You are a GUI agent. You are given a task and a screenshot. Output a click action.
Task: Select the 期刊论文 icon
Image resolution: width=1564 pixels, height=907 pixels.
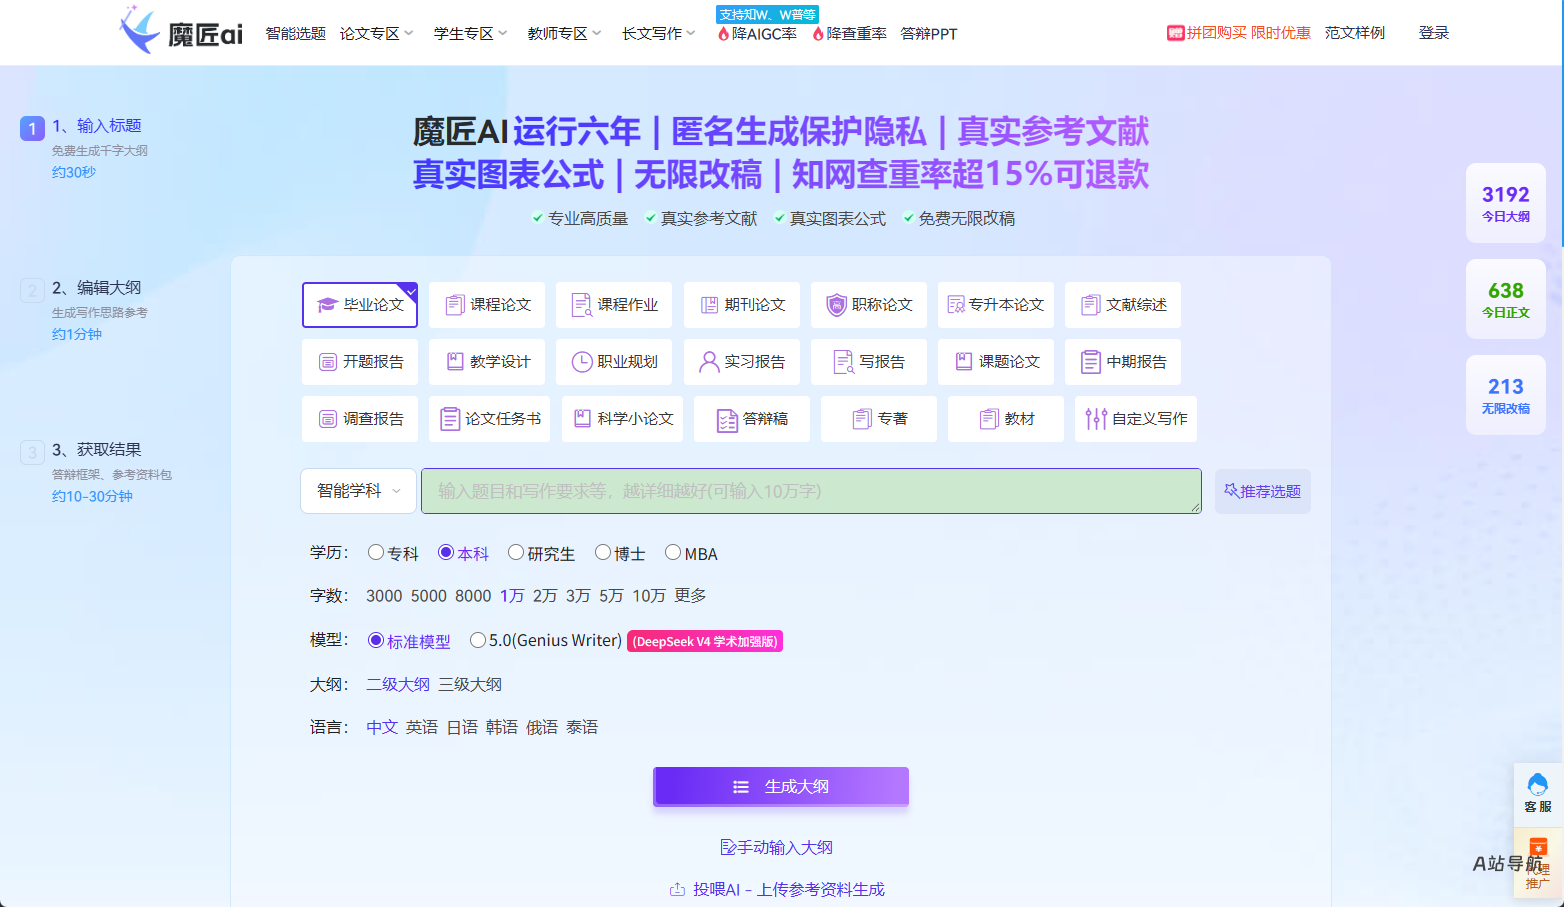tap(709, 305)
